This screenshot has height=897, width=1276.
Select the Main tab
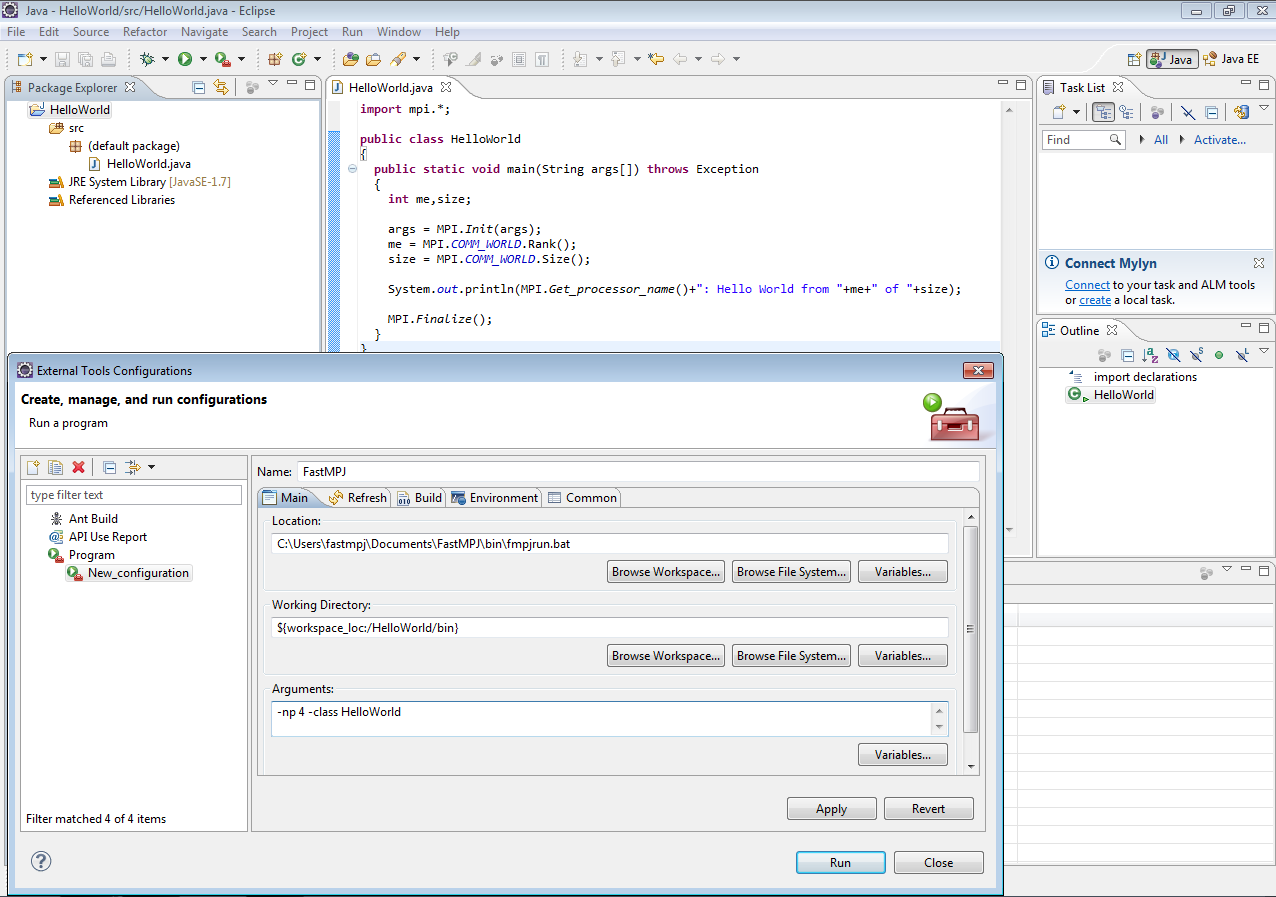[286, 497]
